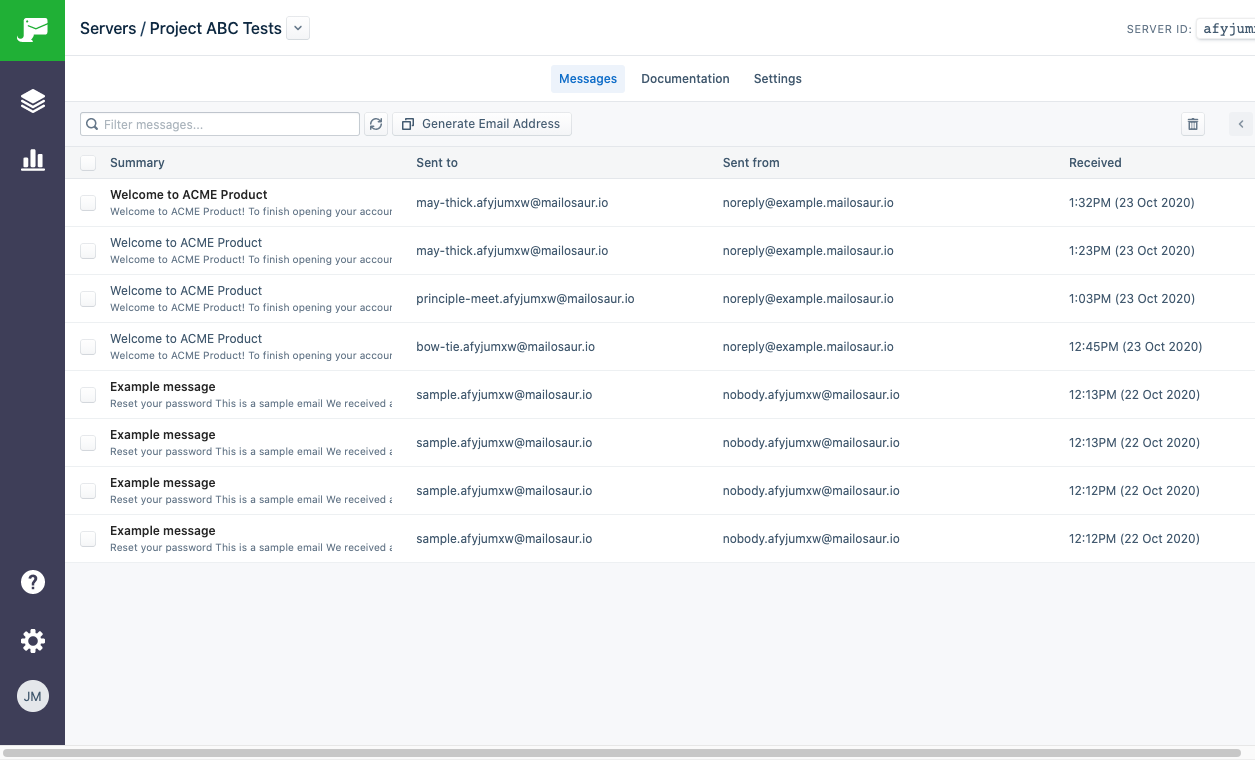
Task: Switch to the Messages tab
Action: coord(588,79)
